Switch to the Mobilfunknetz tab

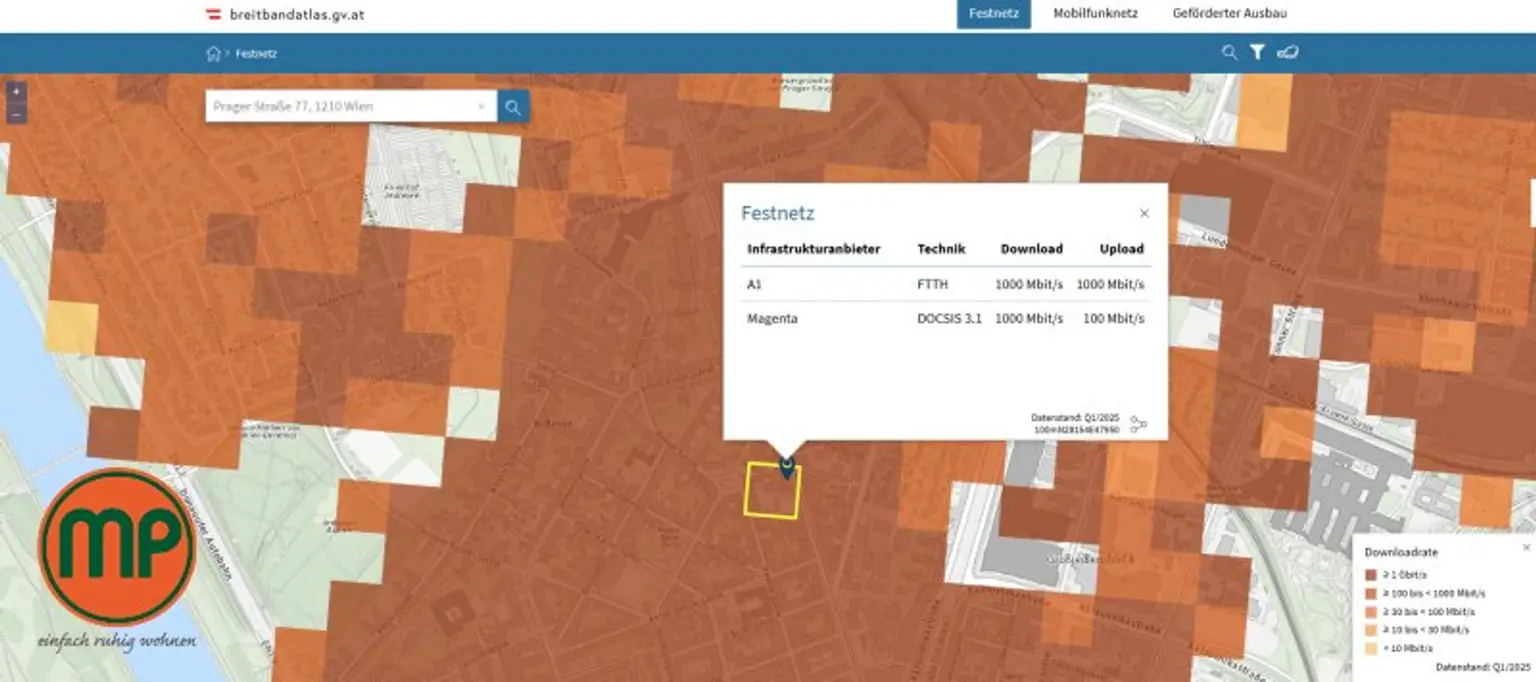[x=1095, y=14]
